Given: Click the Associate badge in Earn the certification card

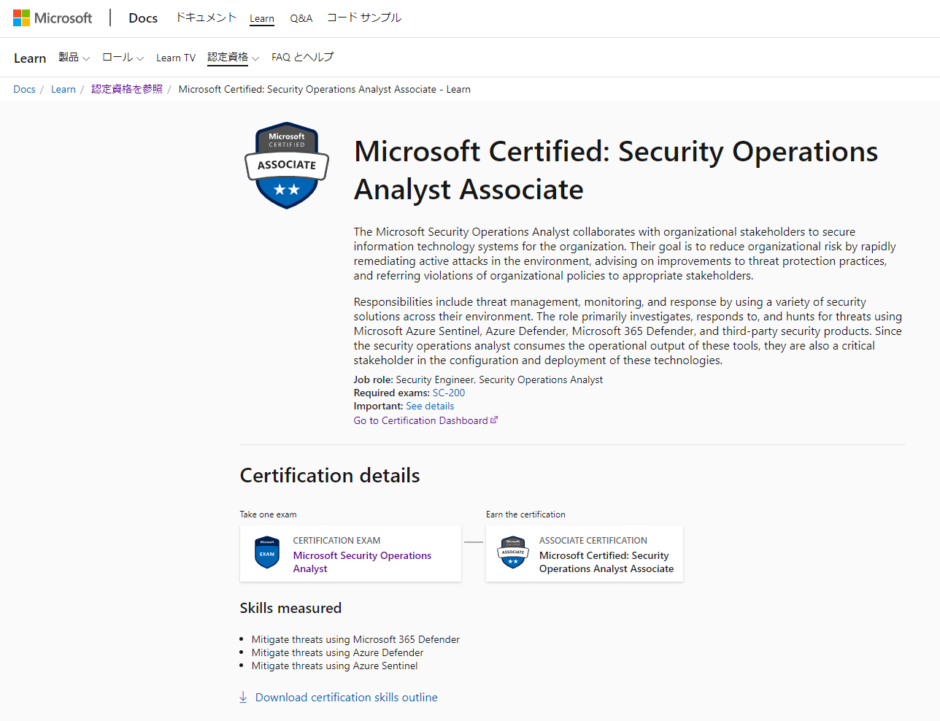Looking at the screenshot, I should point(512,553).
